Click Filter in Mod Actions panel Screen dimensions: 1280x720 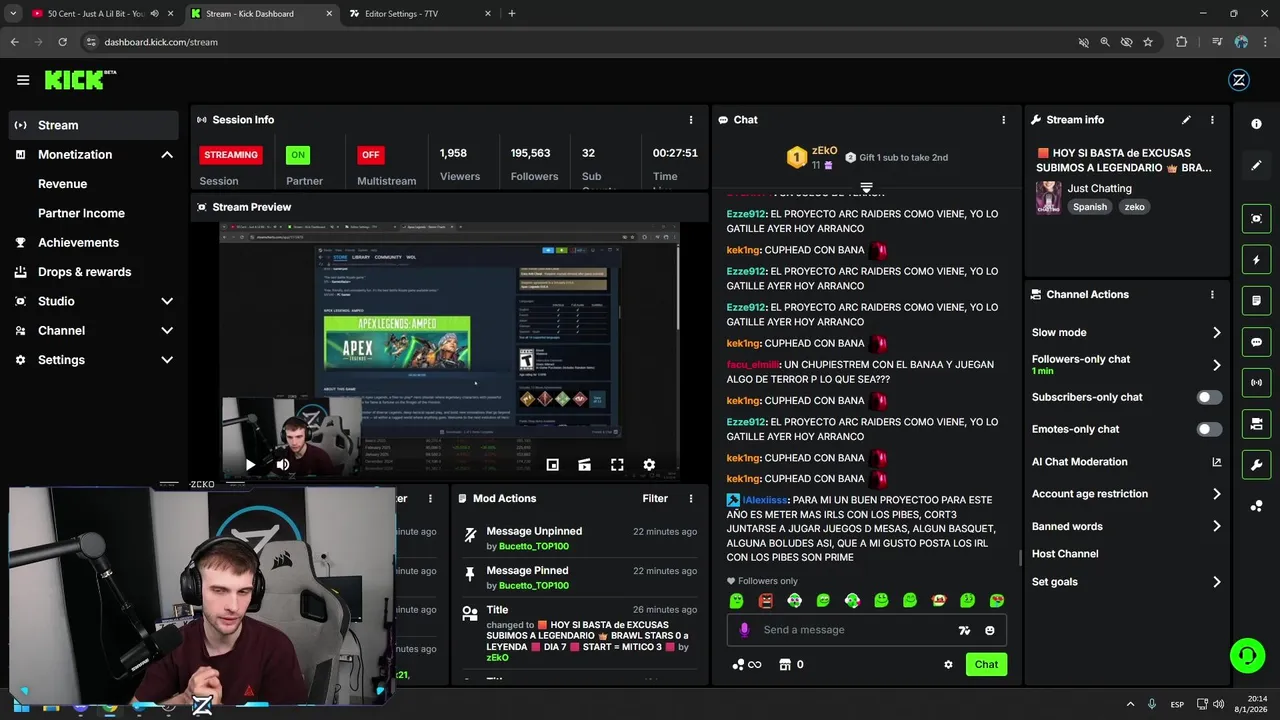pyautogui.click(x=655, y=498)
